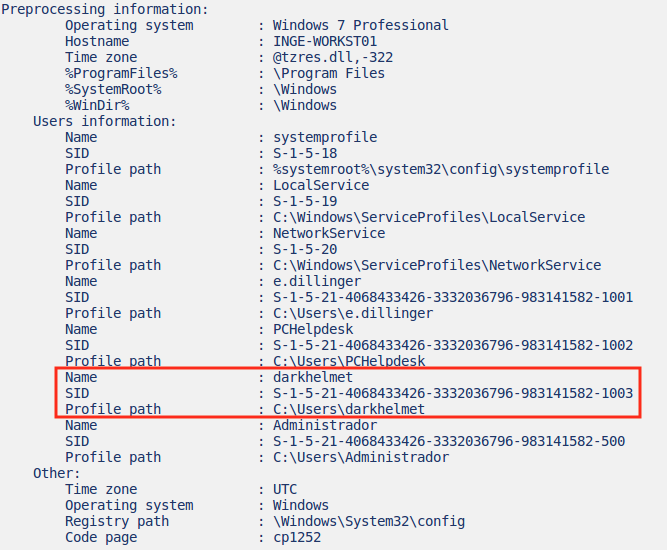Click the 'Preprocessing information:' header line
This screenshot has height=550, width=667.
(x=105, y=9)
